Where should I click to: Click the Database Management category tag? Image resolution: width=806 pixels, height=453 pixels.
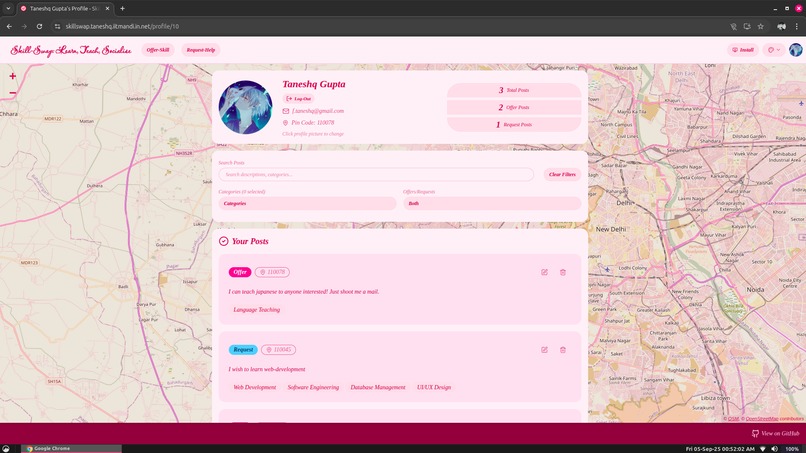point(378,387)
